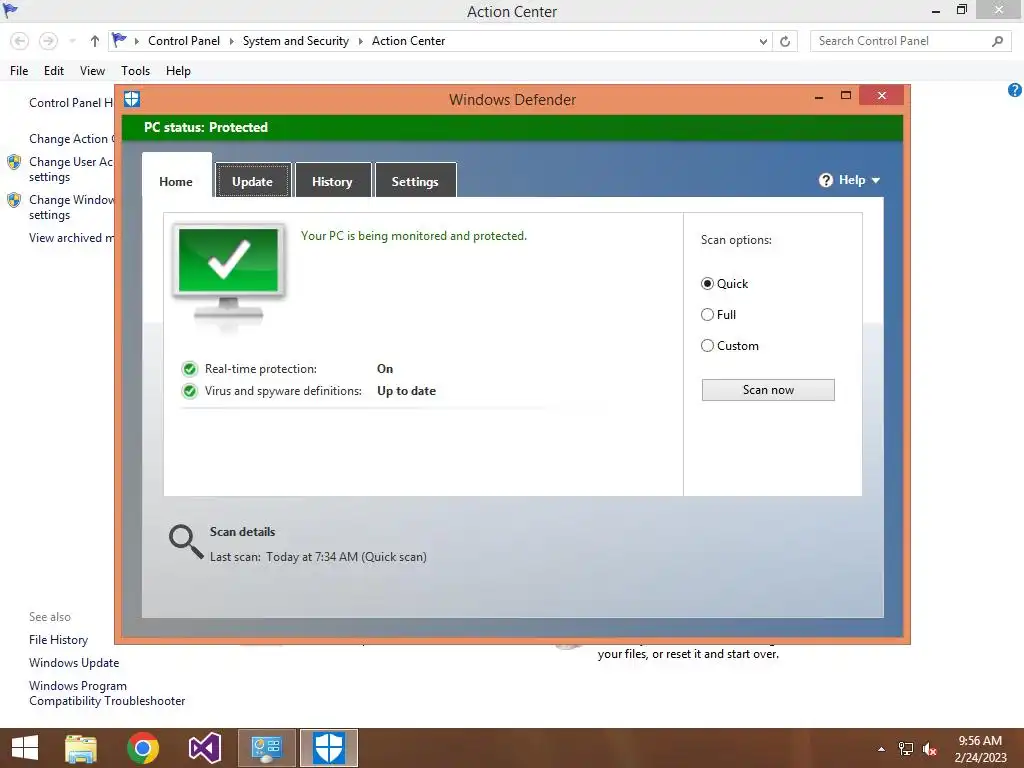Click the Help question mark icon in Defender

click(826, 180)
